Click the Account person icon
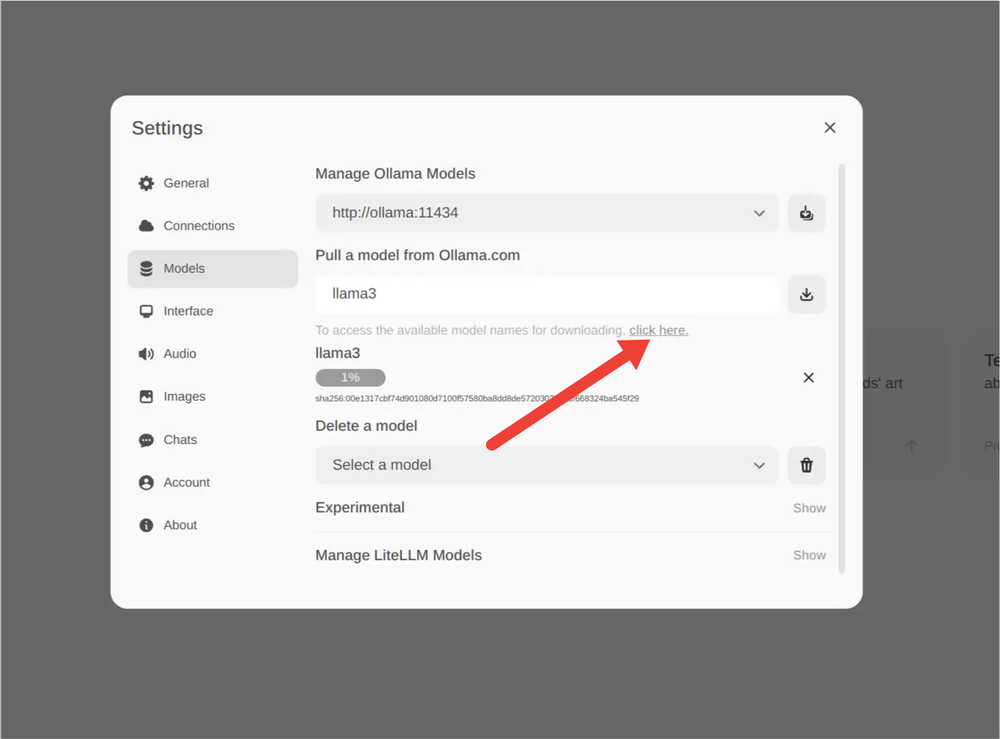Viewport: 1000px width, 739px height. (146, 483)
